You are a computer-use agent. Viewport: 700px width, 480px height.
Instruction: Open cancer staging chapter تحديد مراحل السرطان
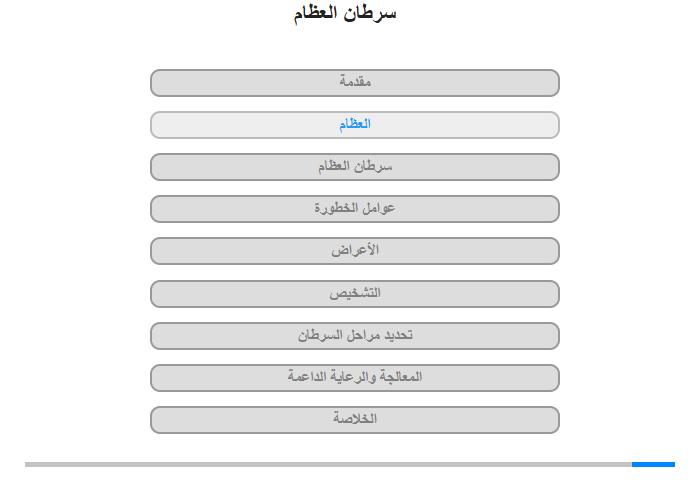[355, 336]
